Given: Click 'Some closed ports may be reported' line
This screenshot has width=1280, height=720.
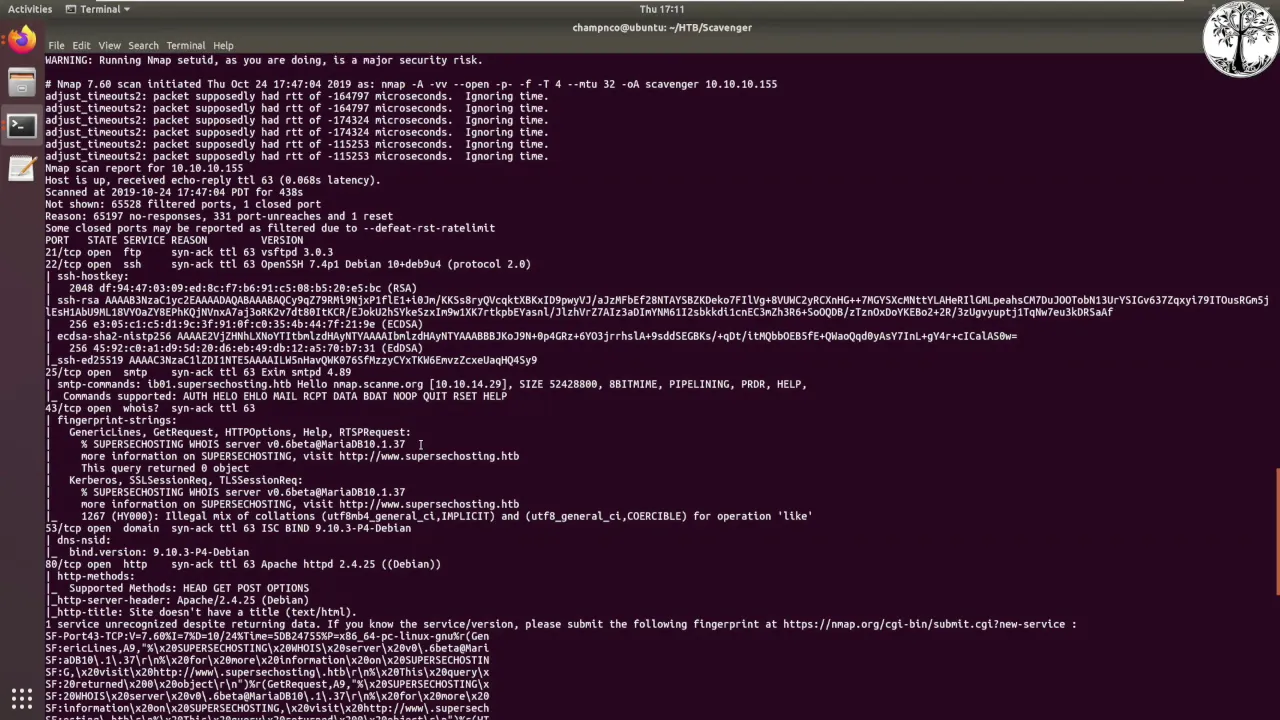Looking at the screenshot, I should click(x=270, y=228).
